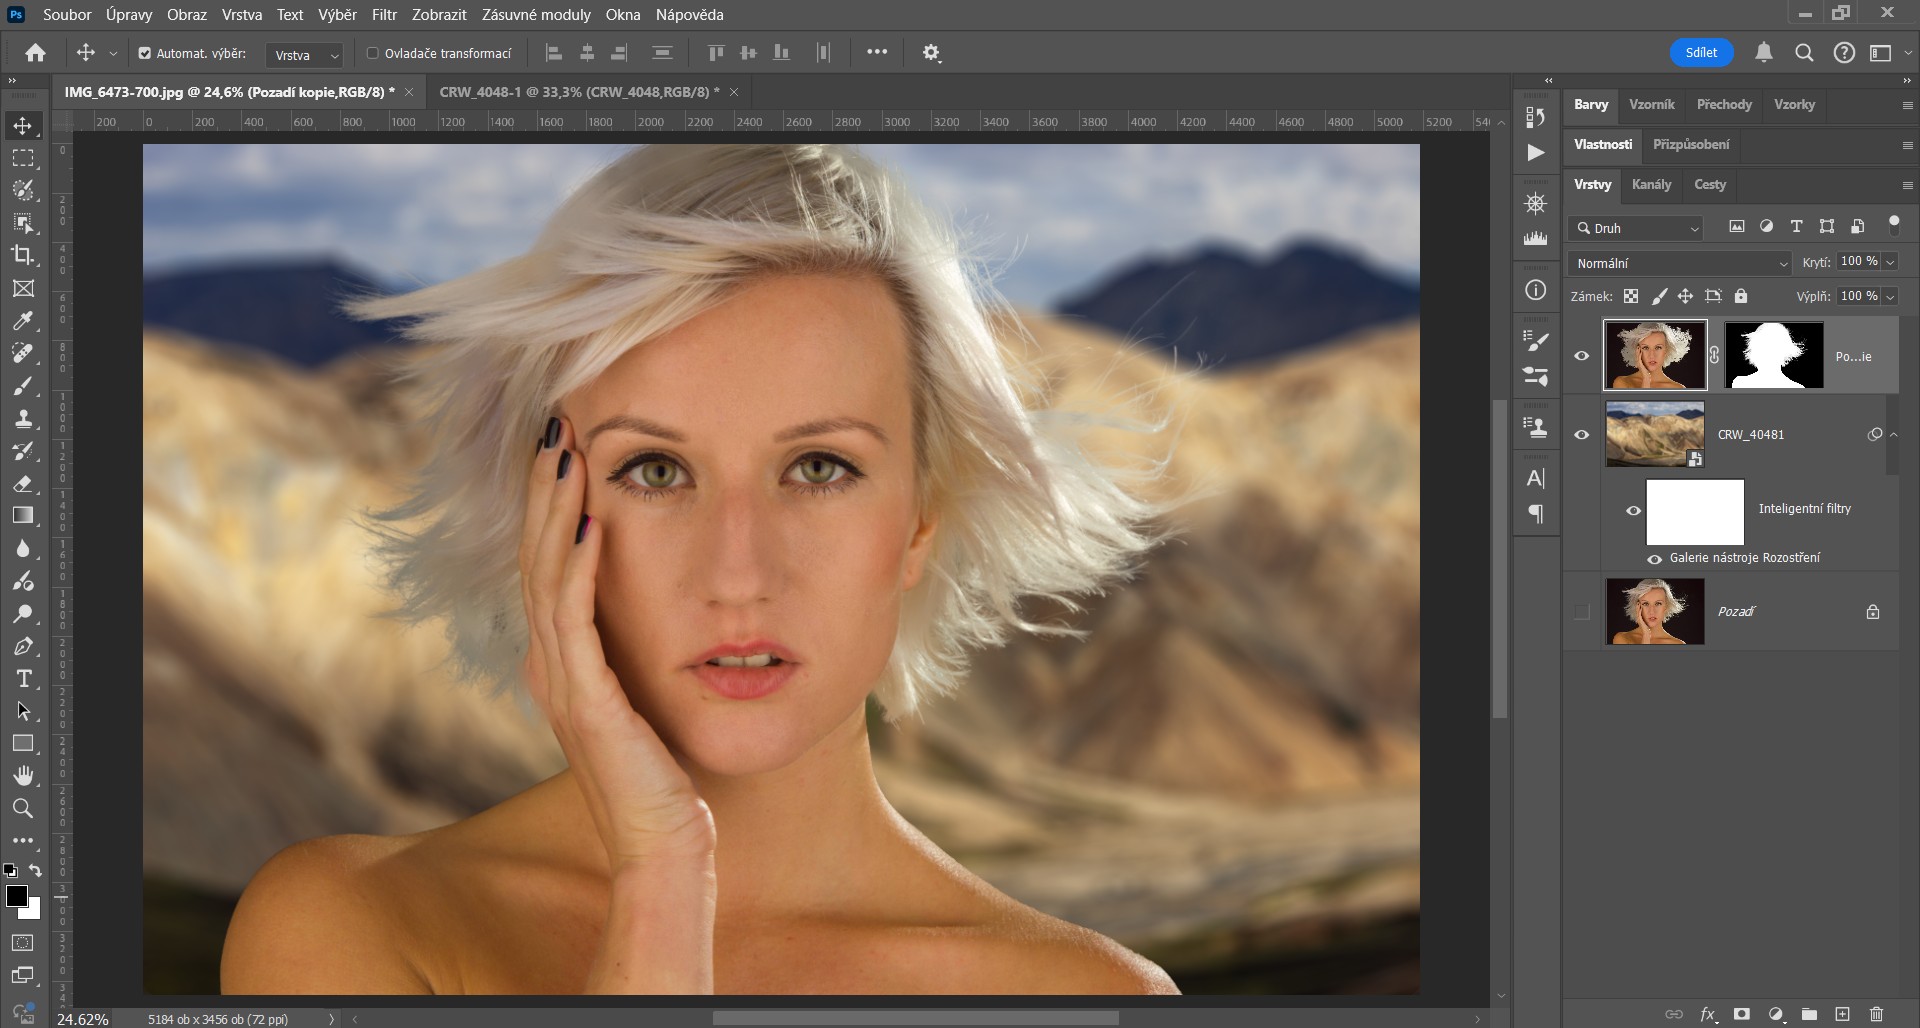Image resolution: width=1920 pixels, height=1028 pixels.
Task: Enable Ovladače transformací checkbox
Action: pos(372,53)
